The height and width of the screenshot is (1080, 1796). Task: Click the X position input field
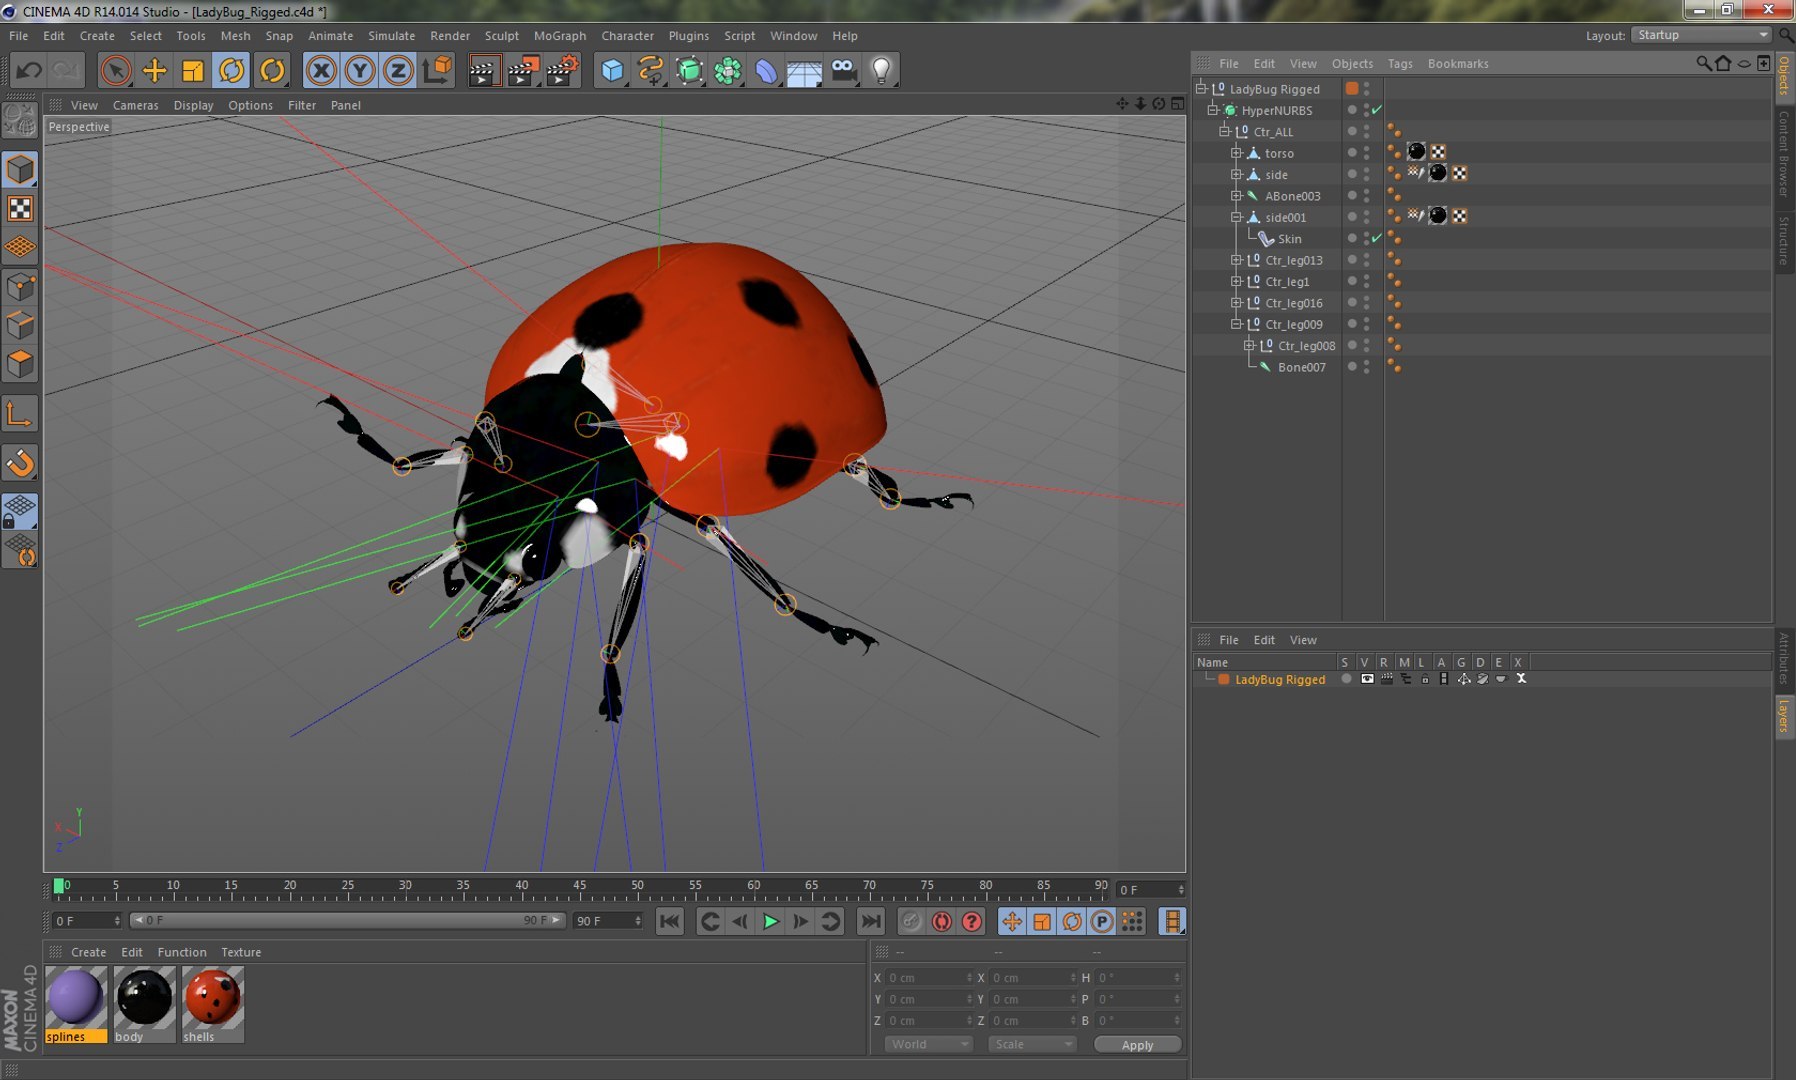pyautogui.click(x=929, y=977)
